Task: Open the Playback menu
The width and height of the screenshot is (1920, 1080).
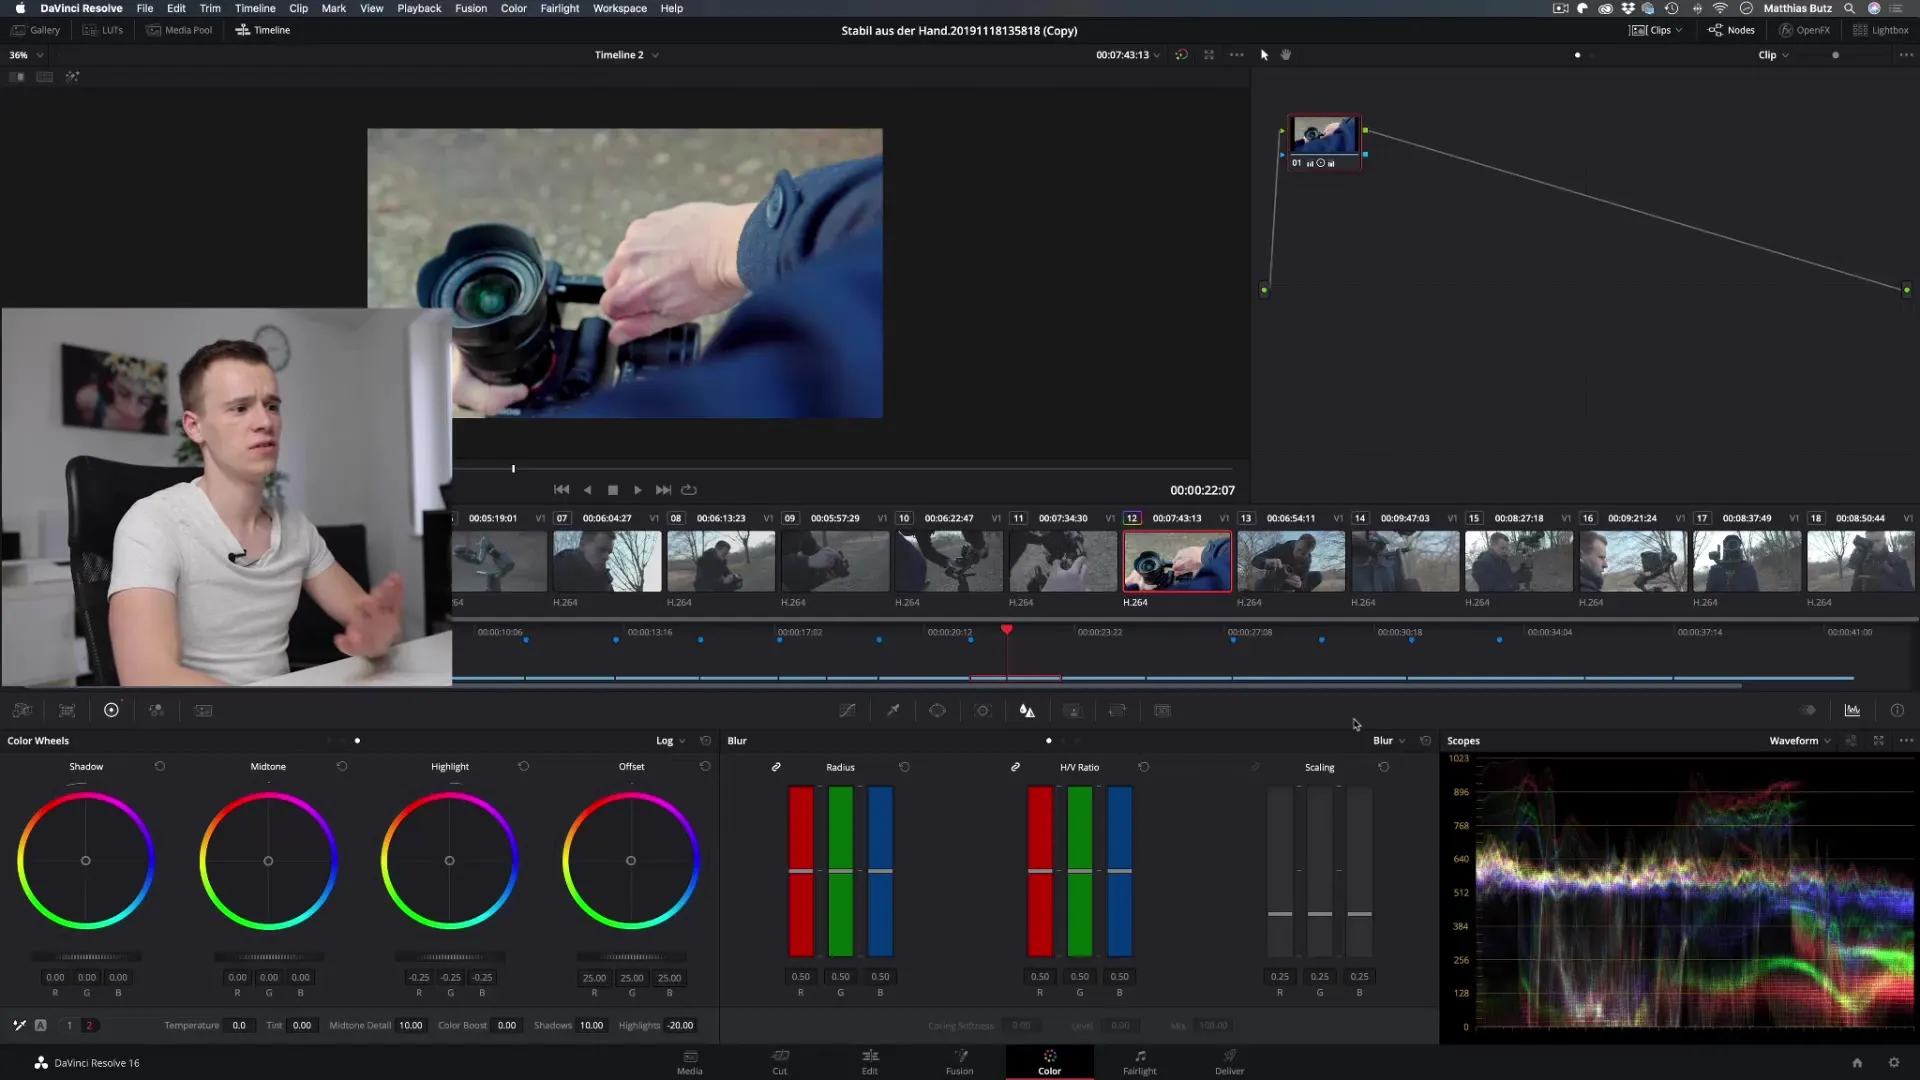Action: point(419,8)
